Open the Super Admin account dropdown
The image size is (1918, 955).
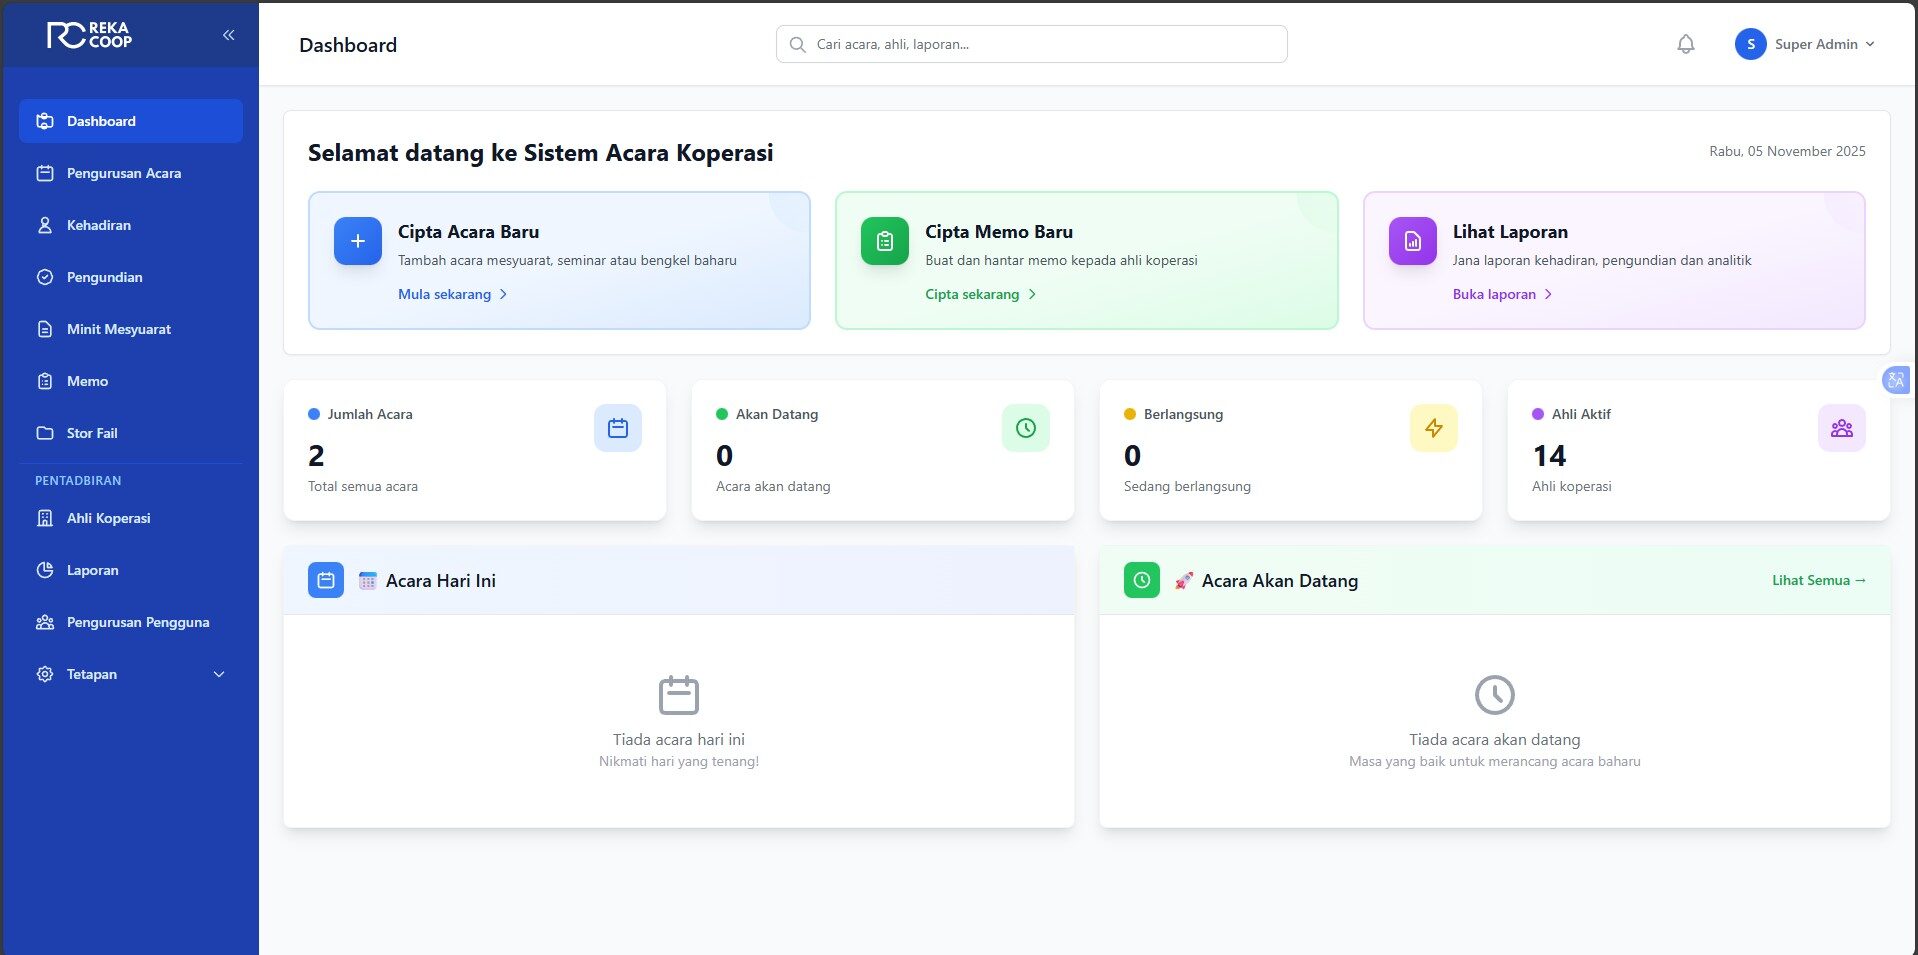point(1805,44)
